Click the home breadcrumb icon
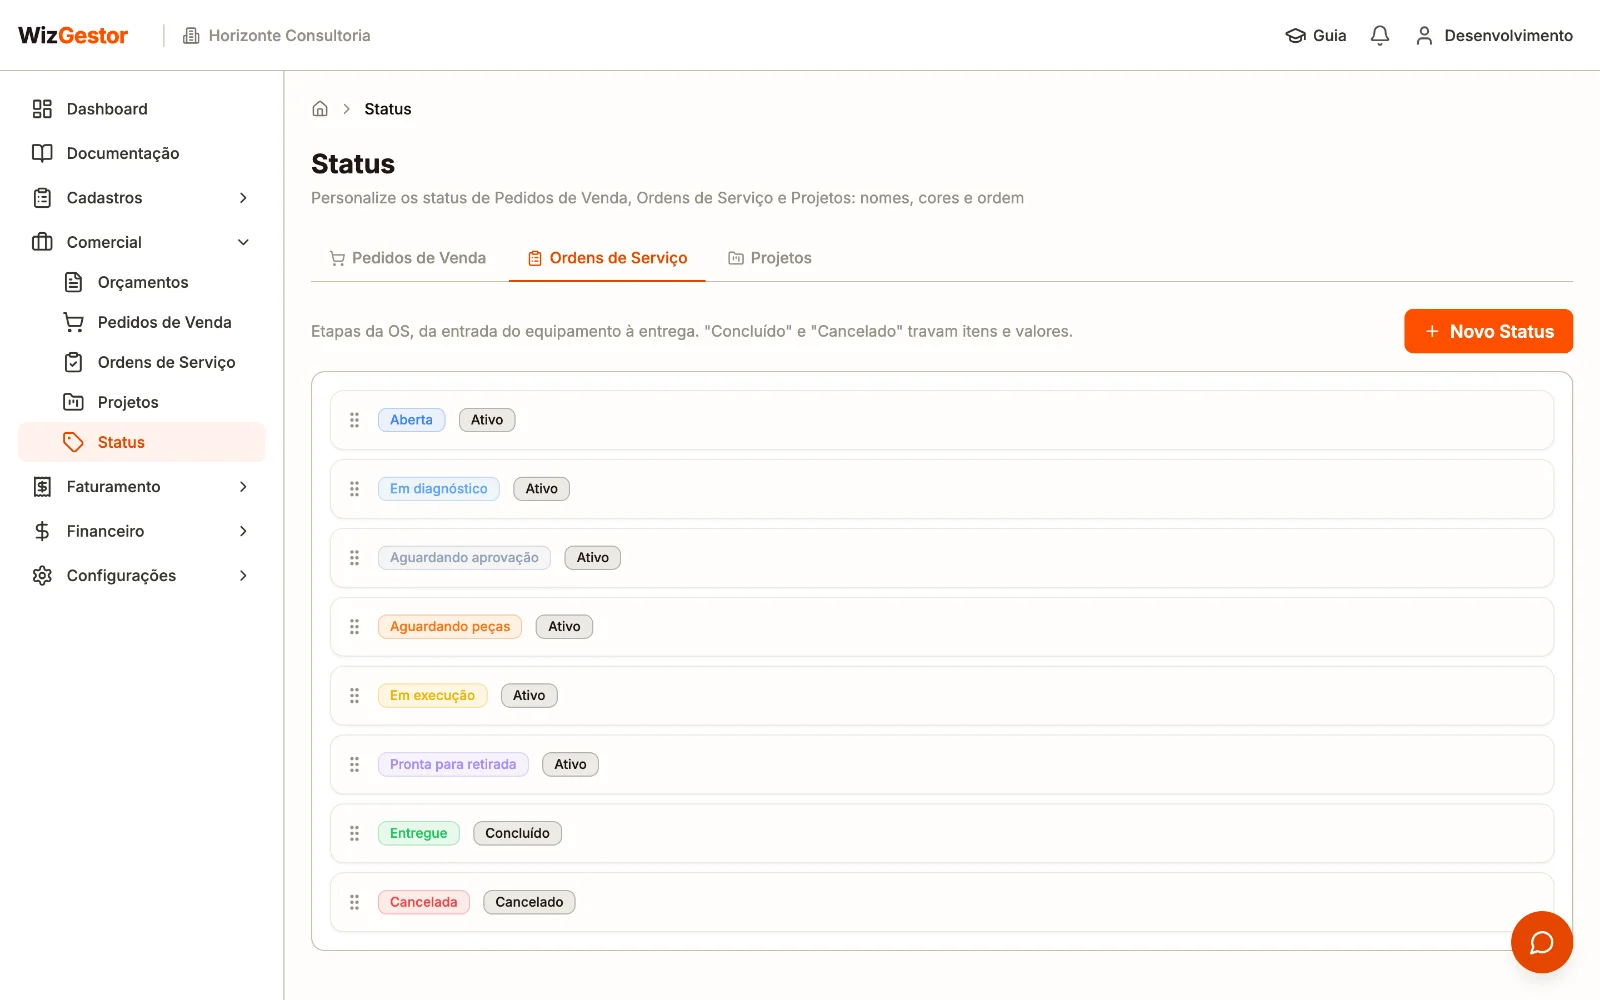This screenshot has height=1000, width=1600. pyautogui.click(x=320, y=109)
